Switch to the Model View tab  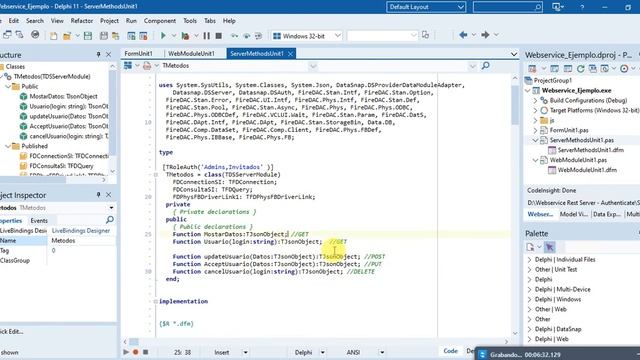coord(573,214)
